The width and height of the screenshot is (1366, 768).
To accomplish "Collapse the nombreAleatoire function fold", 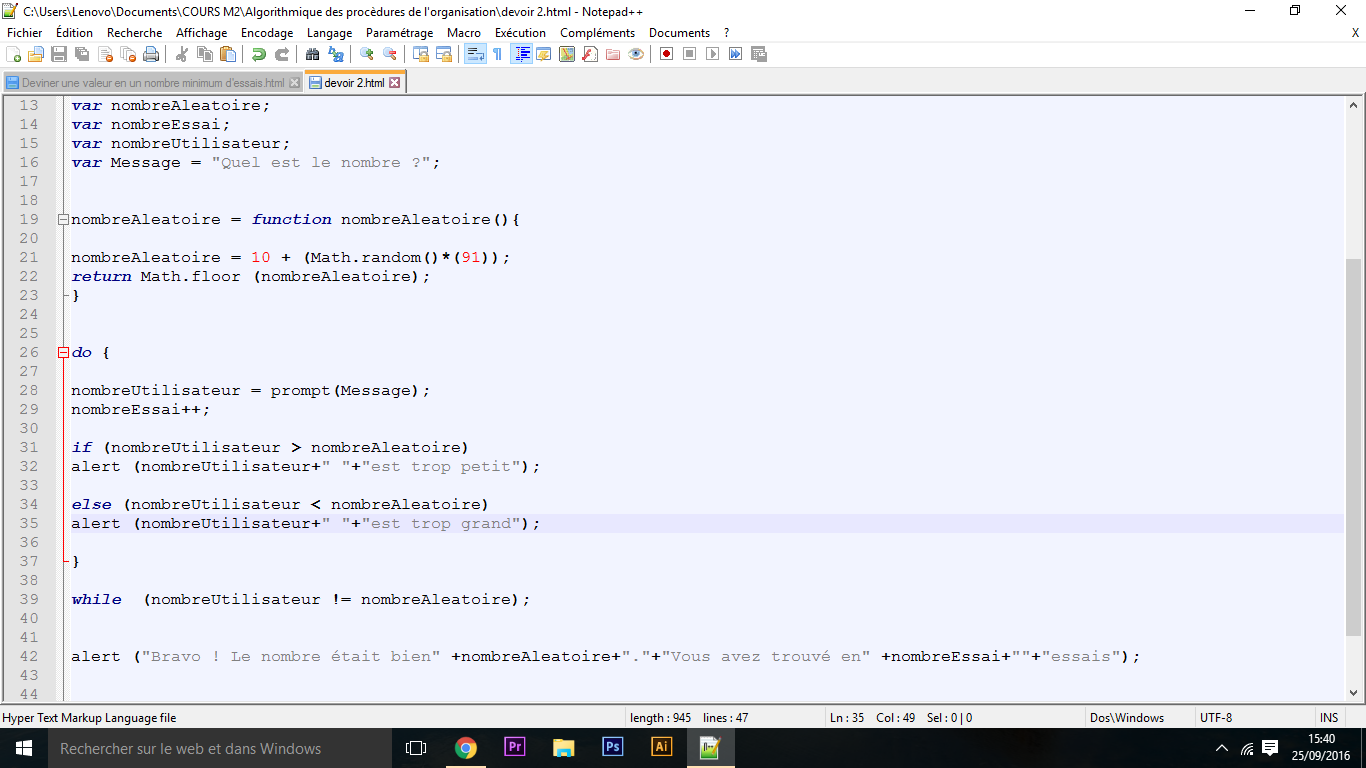I will [x=63, y=219].
